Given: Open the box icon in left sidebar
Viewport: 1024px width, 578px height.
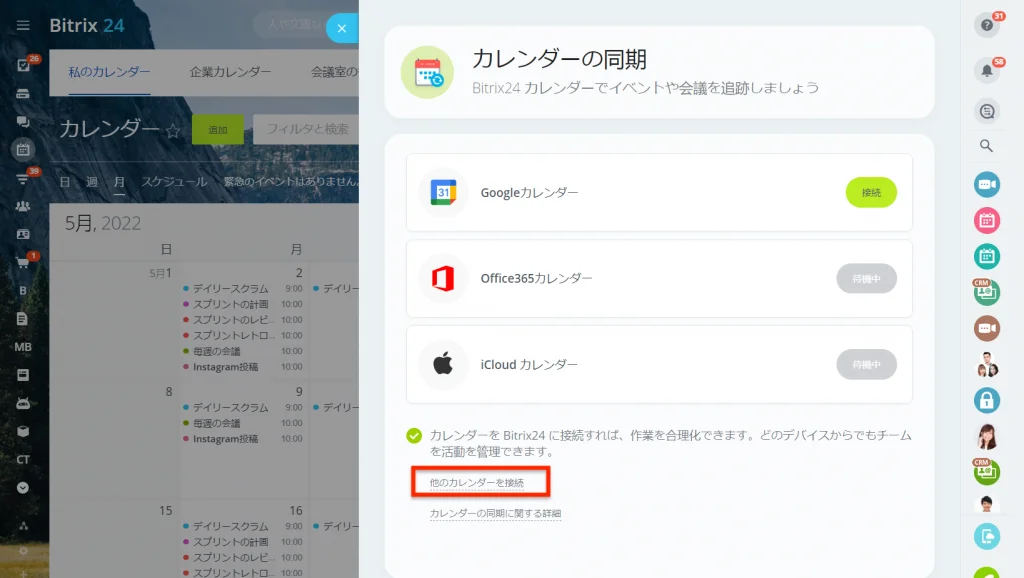Looking at the screenshot, I should [x=23, y=431].
